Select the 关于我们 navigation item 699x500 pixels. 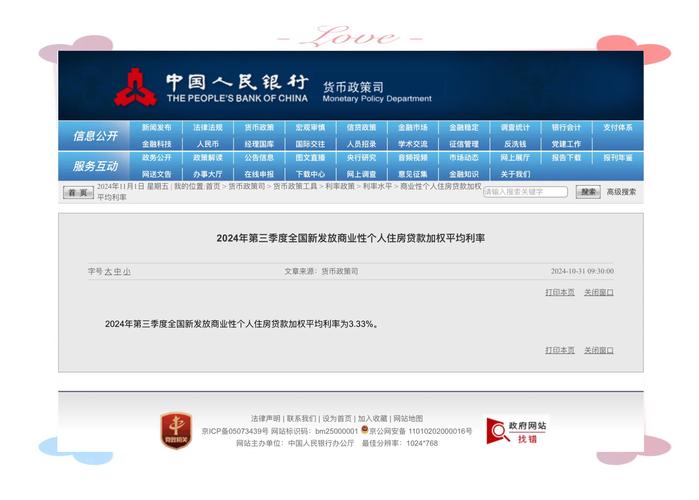pos(515,174)
